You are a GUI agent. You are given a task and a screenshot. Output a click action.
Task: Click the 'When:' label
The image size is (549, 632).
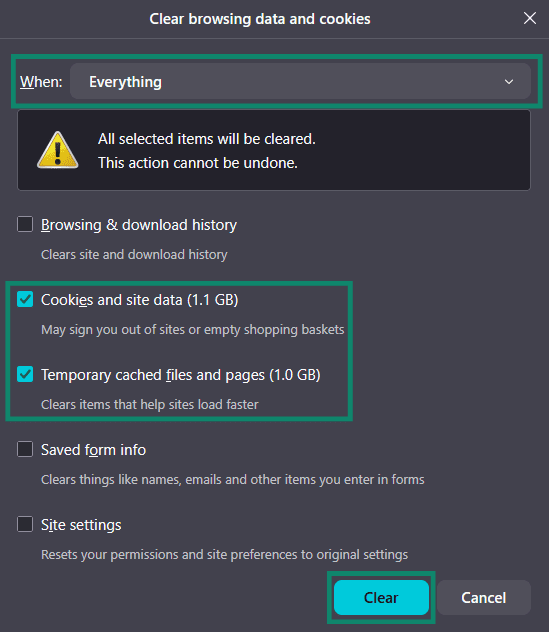(x=41, y=82)
